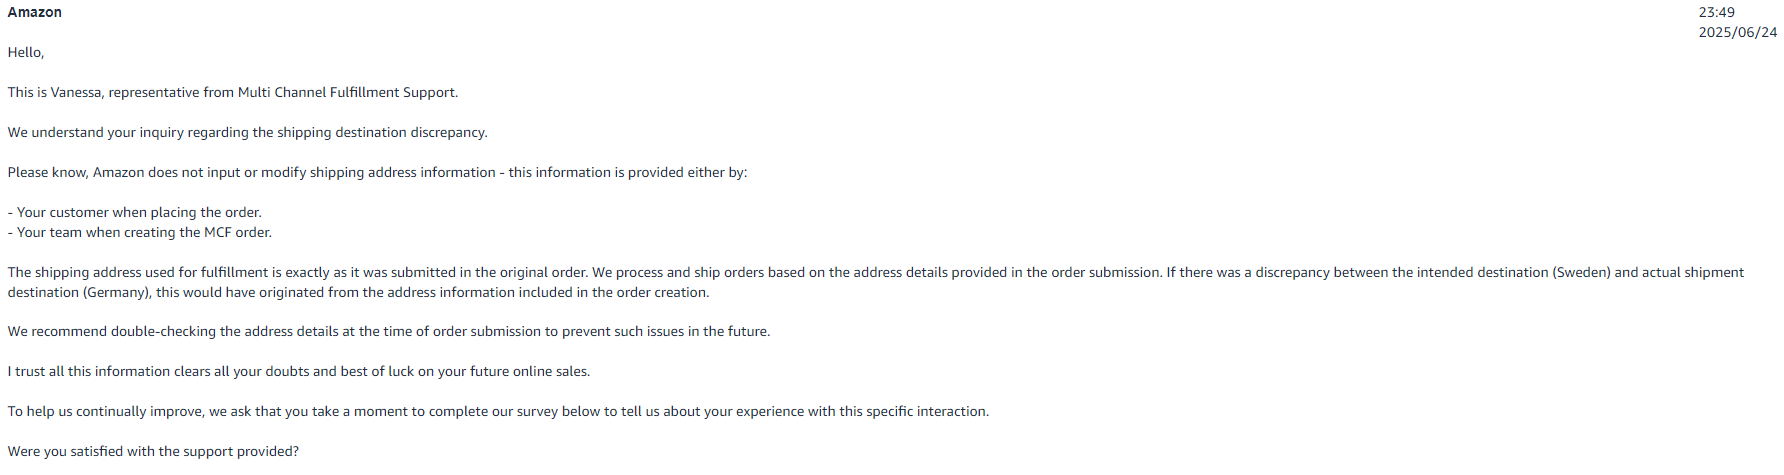Click the recommendation about double-checking address details
Image resolution: width=1784 pixels, height=475 pixels.
pyautogui.click(x=389, y=331)
